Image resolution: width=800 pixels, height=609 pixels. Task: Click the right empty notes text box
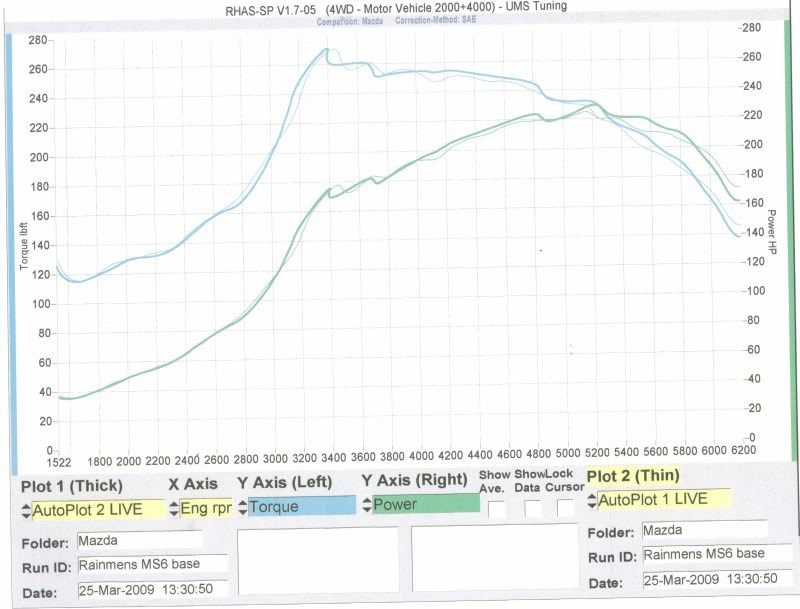490,561
